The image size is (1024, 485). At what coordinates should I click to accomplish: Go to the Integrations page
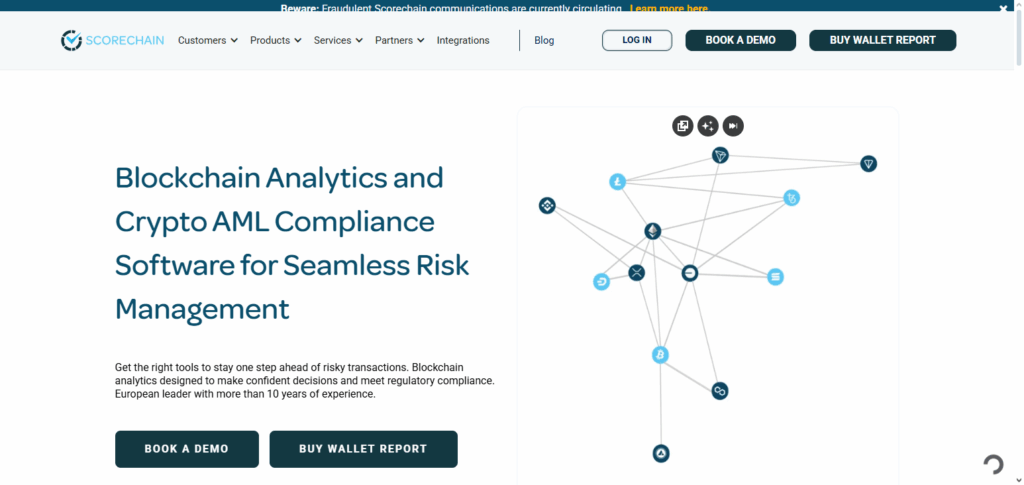click(x=463, y=41)
